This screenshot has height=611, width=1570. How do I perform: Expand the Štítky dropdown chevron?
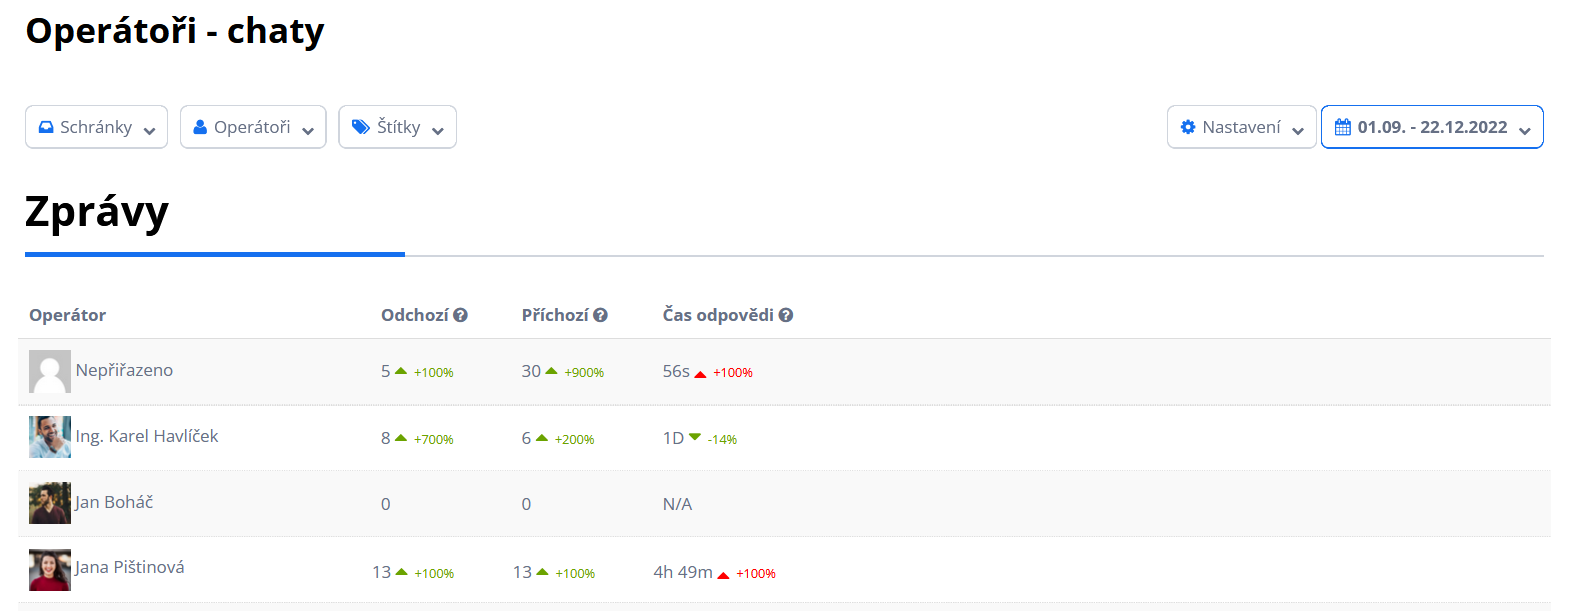click(x=438, y=130)
